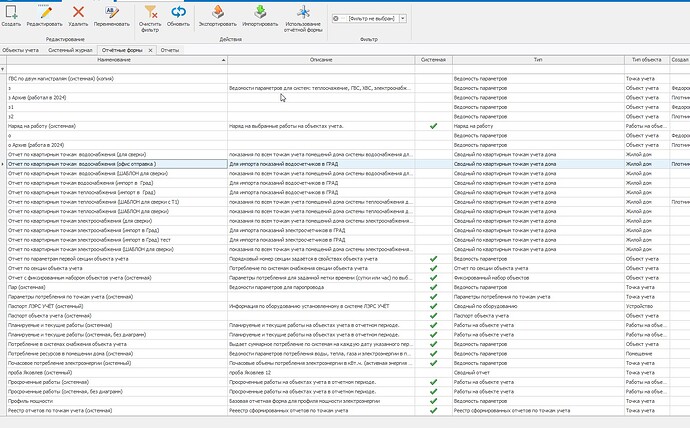Click the row indicator arrow of the selected row
This screenshot has height=428, width=690.
(3, 164)
